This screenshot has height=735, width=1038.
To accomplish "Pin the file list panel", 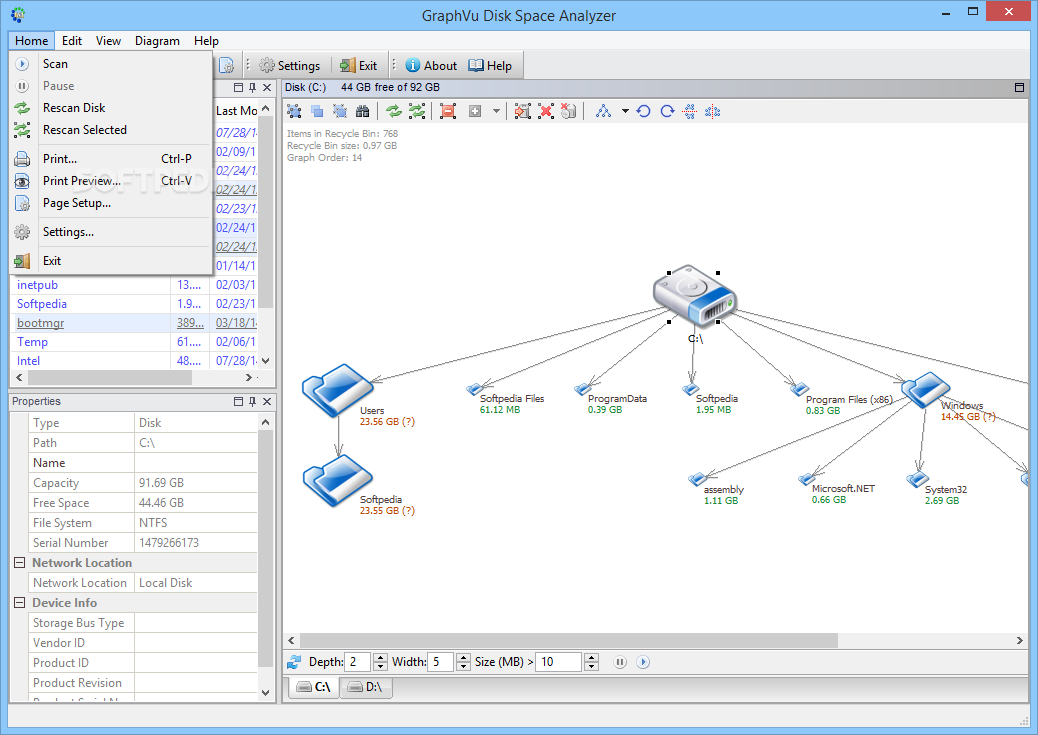I will [x=252, y=87].
